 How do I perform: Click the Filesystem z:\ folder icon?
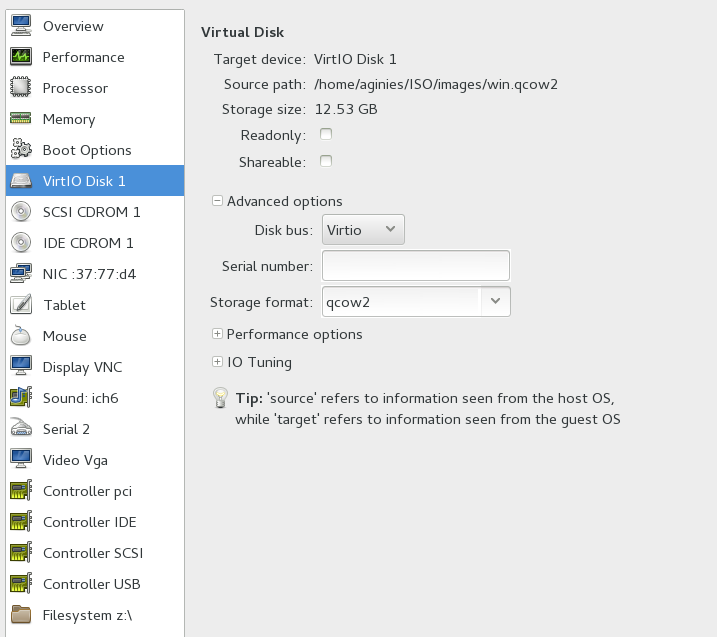(21, 615)
